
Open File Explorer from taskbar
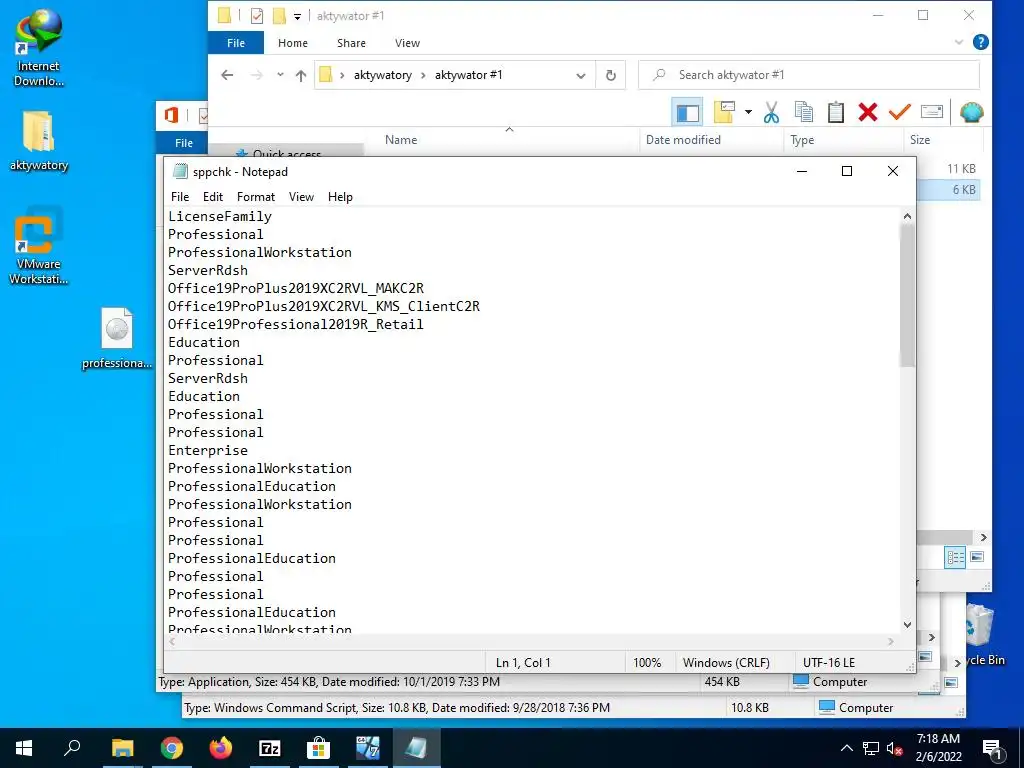click(122, 748)
